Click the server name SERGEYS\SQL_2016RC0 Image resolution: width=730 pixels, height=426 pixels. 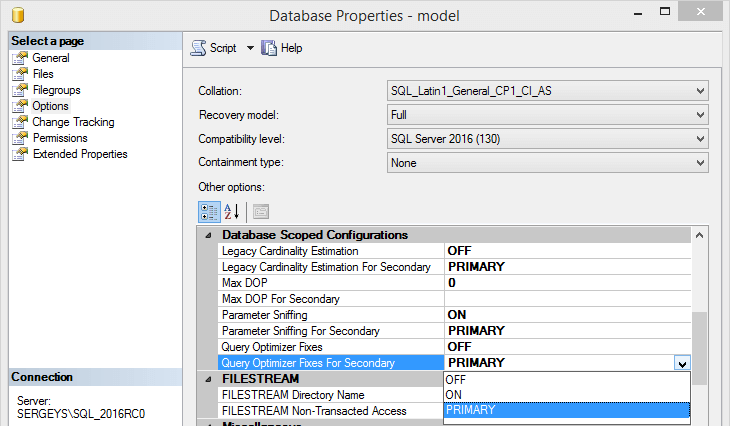[81, 414]
